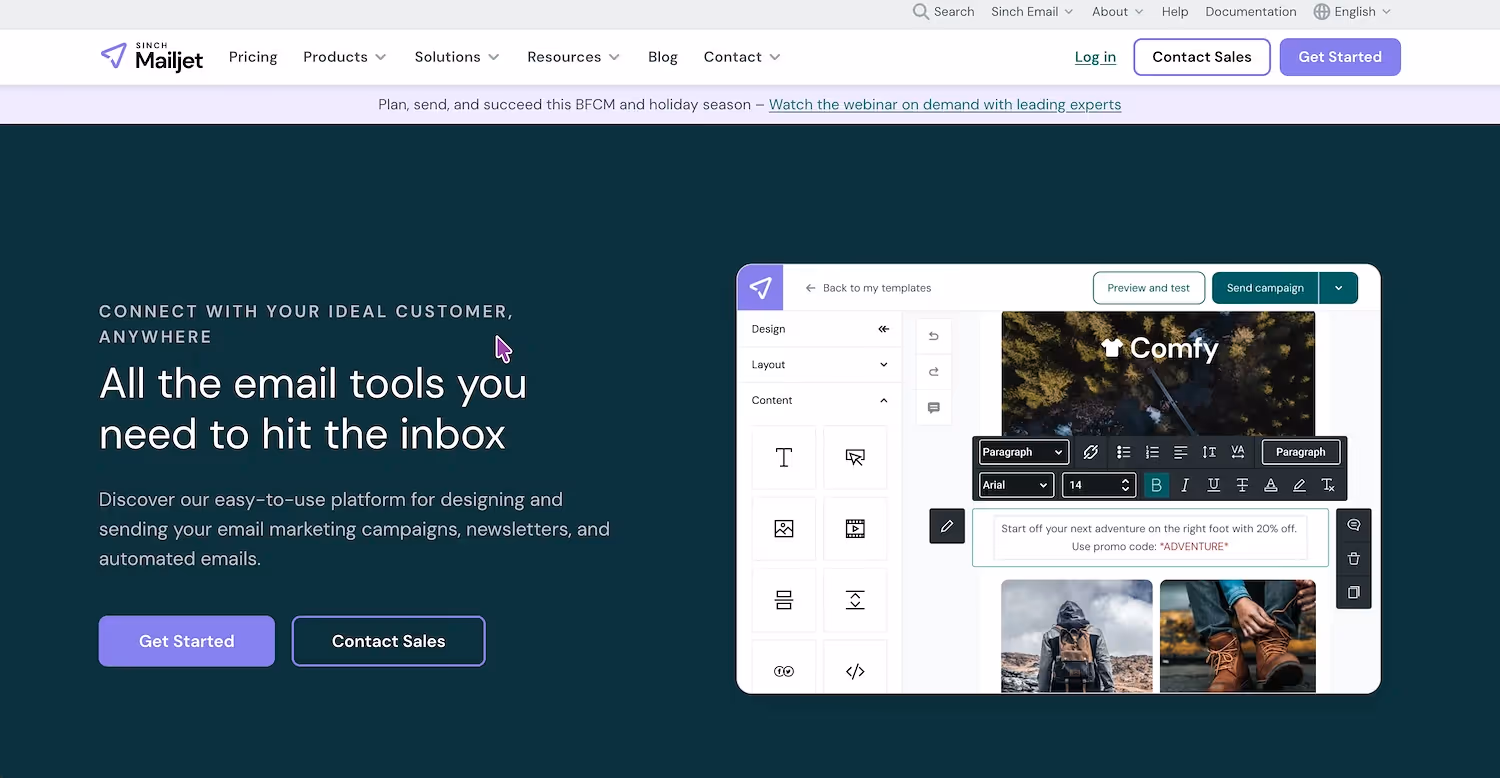Image resolution: width=1500 pixels, height=778 pixels.
Task: Open the Watch the webinar on demand link
Action: 945,104
